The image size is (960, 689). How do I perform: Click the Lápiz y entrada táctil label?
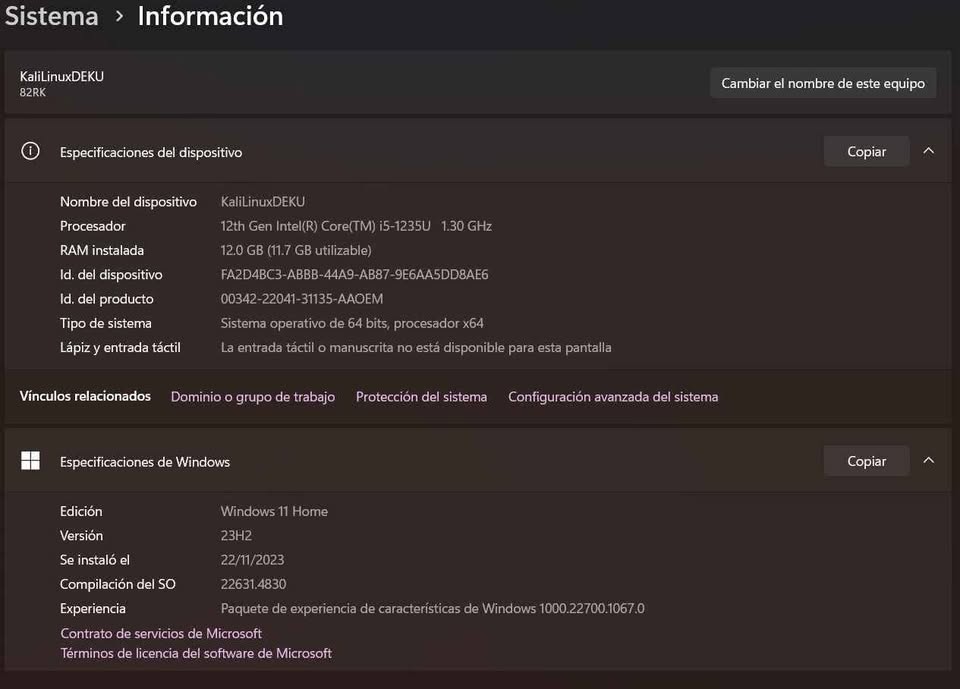point(120,347)
